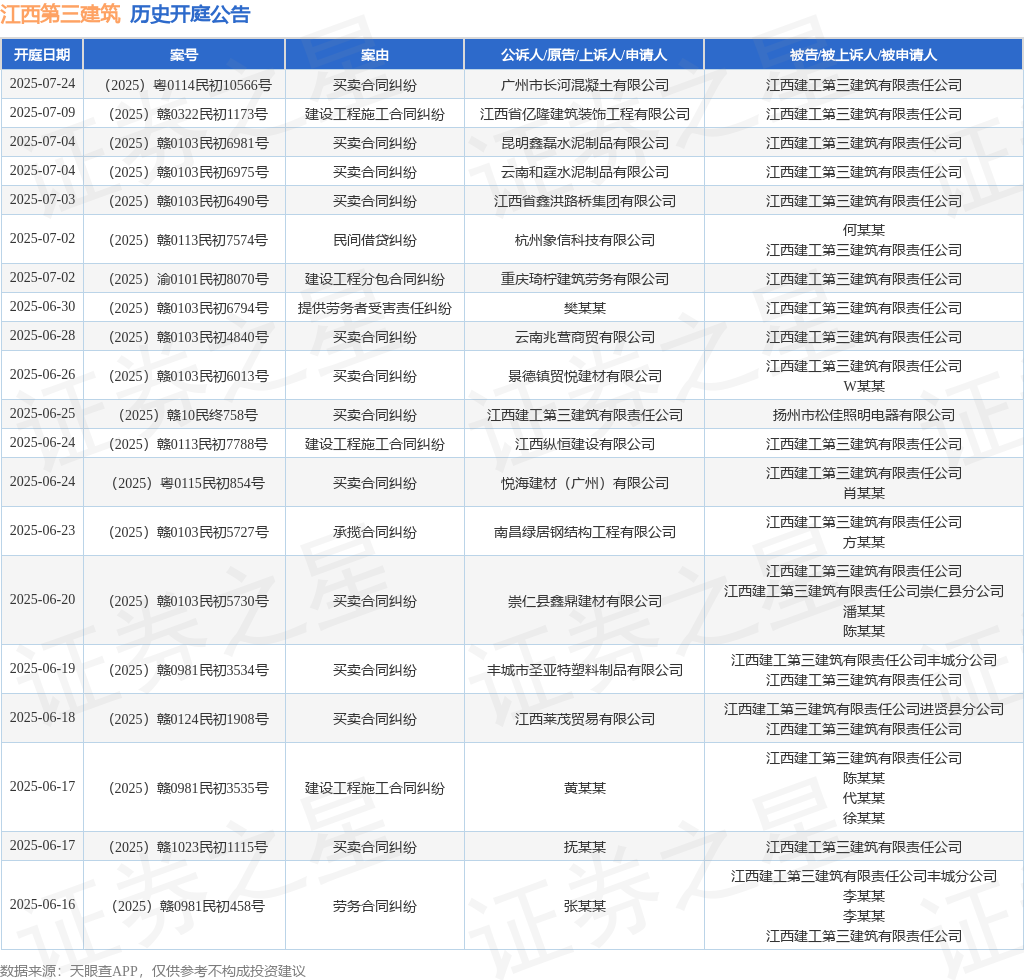The height and width of the screenshot is (980, 1024).
Task: Click plaintiff 景德镇贸悦建材有限公司
Action: click(x=584, y=376)
